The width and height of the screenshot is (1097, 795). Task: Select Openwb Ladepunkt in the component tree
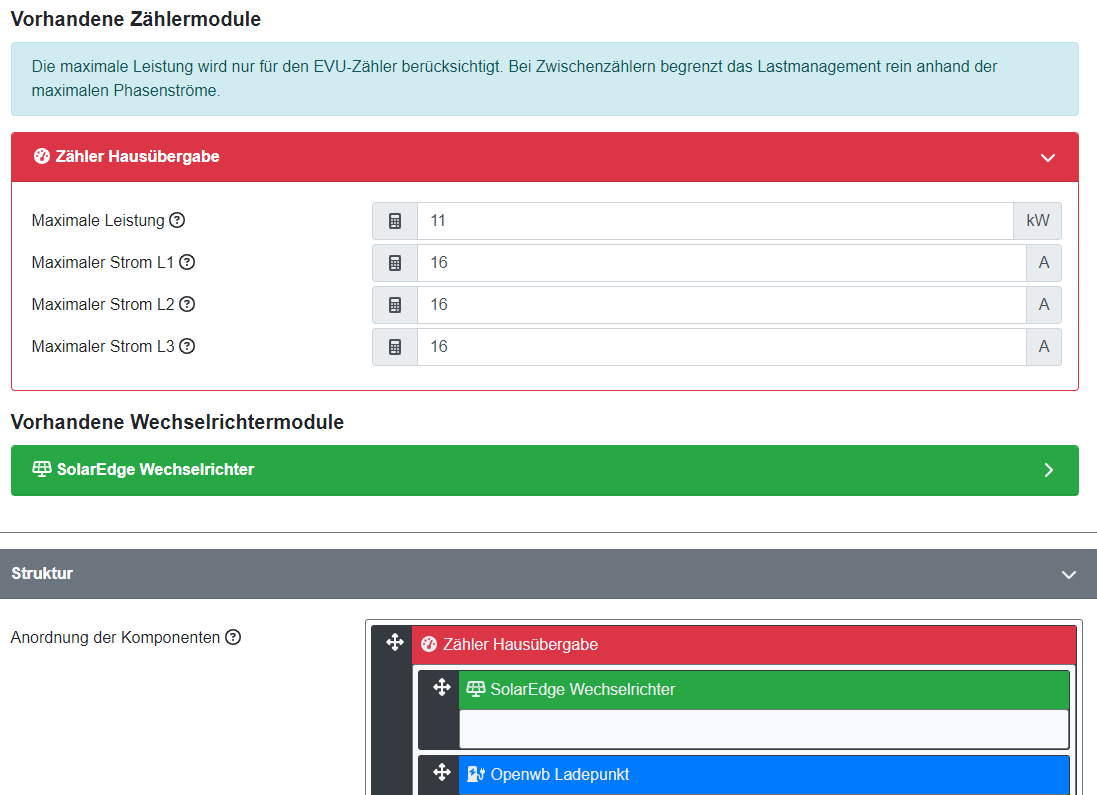coord(764,775)
